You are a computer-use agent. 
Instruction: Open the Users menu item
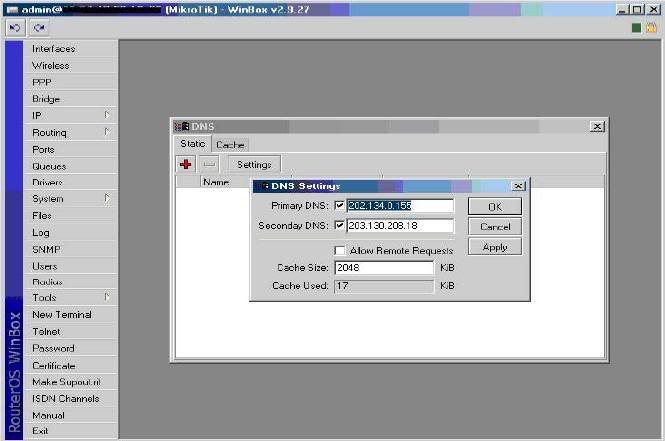70,266
